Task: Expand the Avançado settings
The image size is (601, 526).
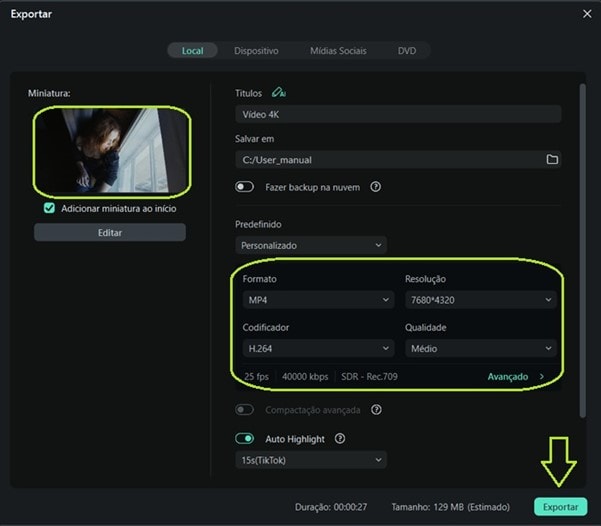Action: [516, 376]
